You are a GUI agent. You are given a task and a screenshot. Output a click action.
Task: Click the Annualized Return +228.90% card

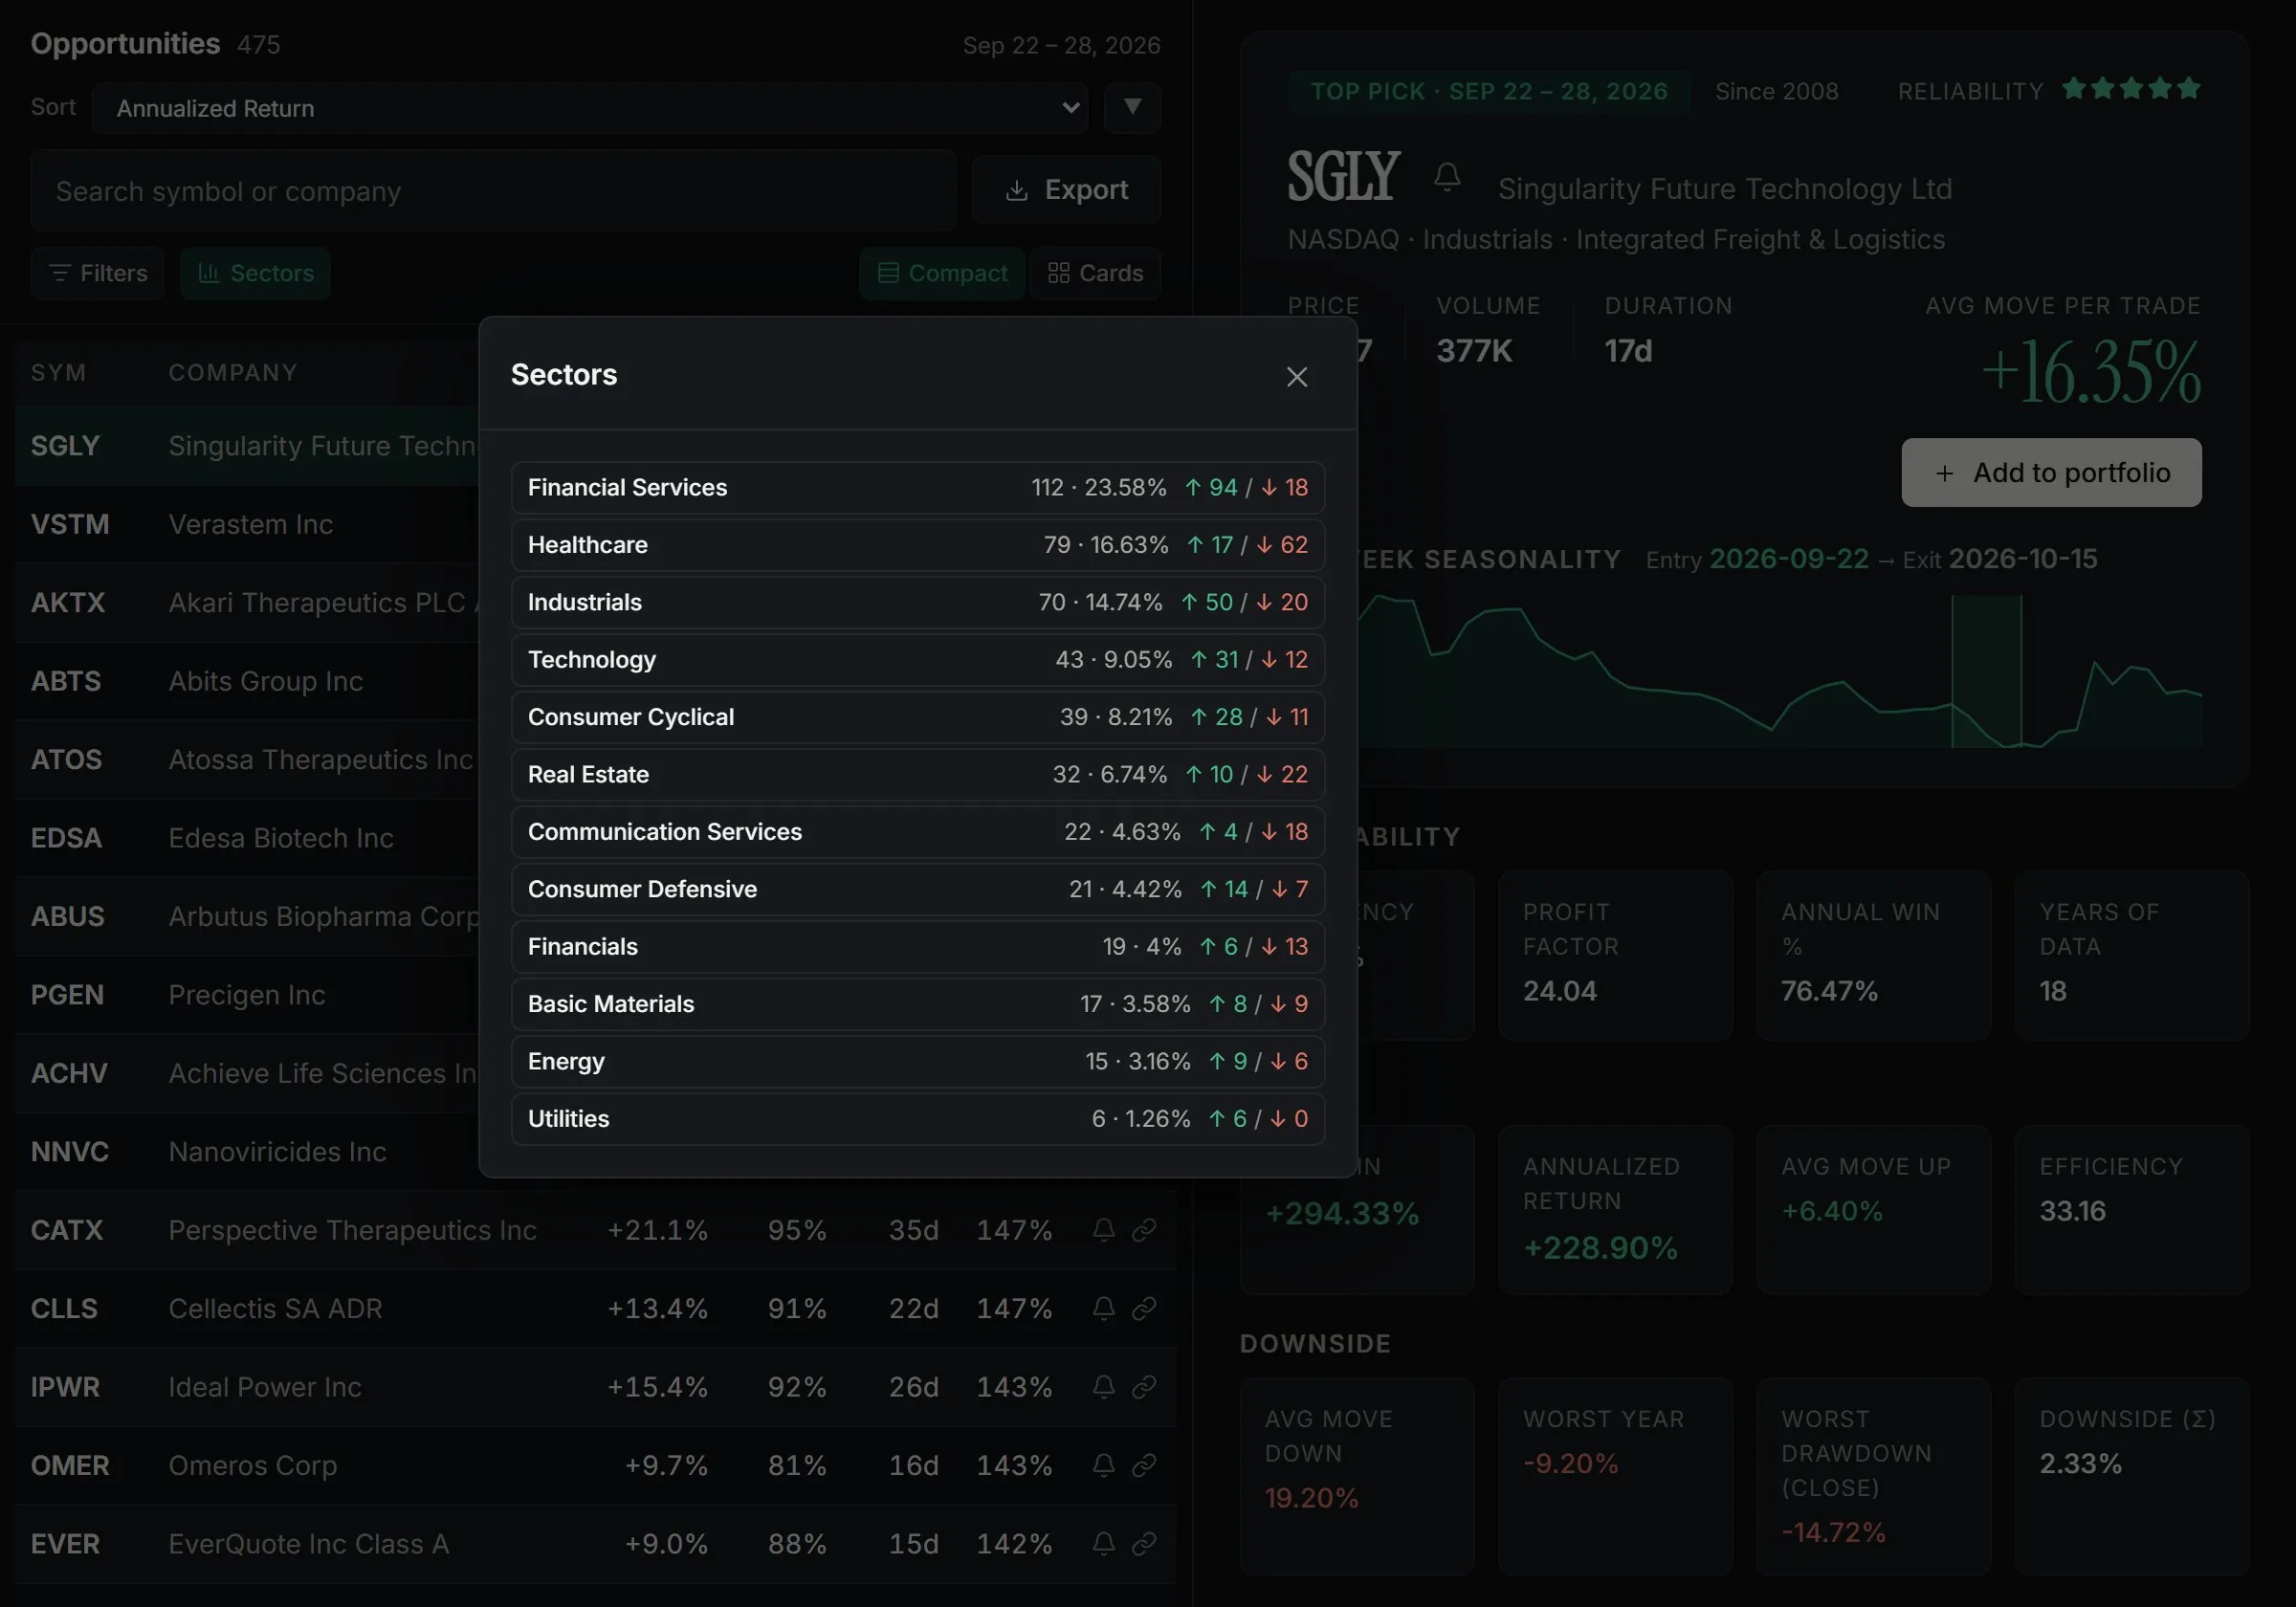(1615, 1210)
